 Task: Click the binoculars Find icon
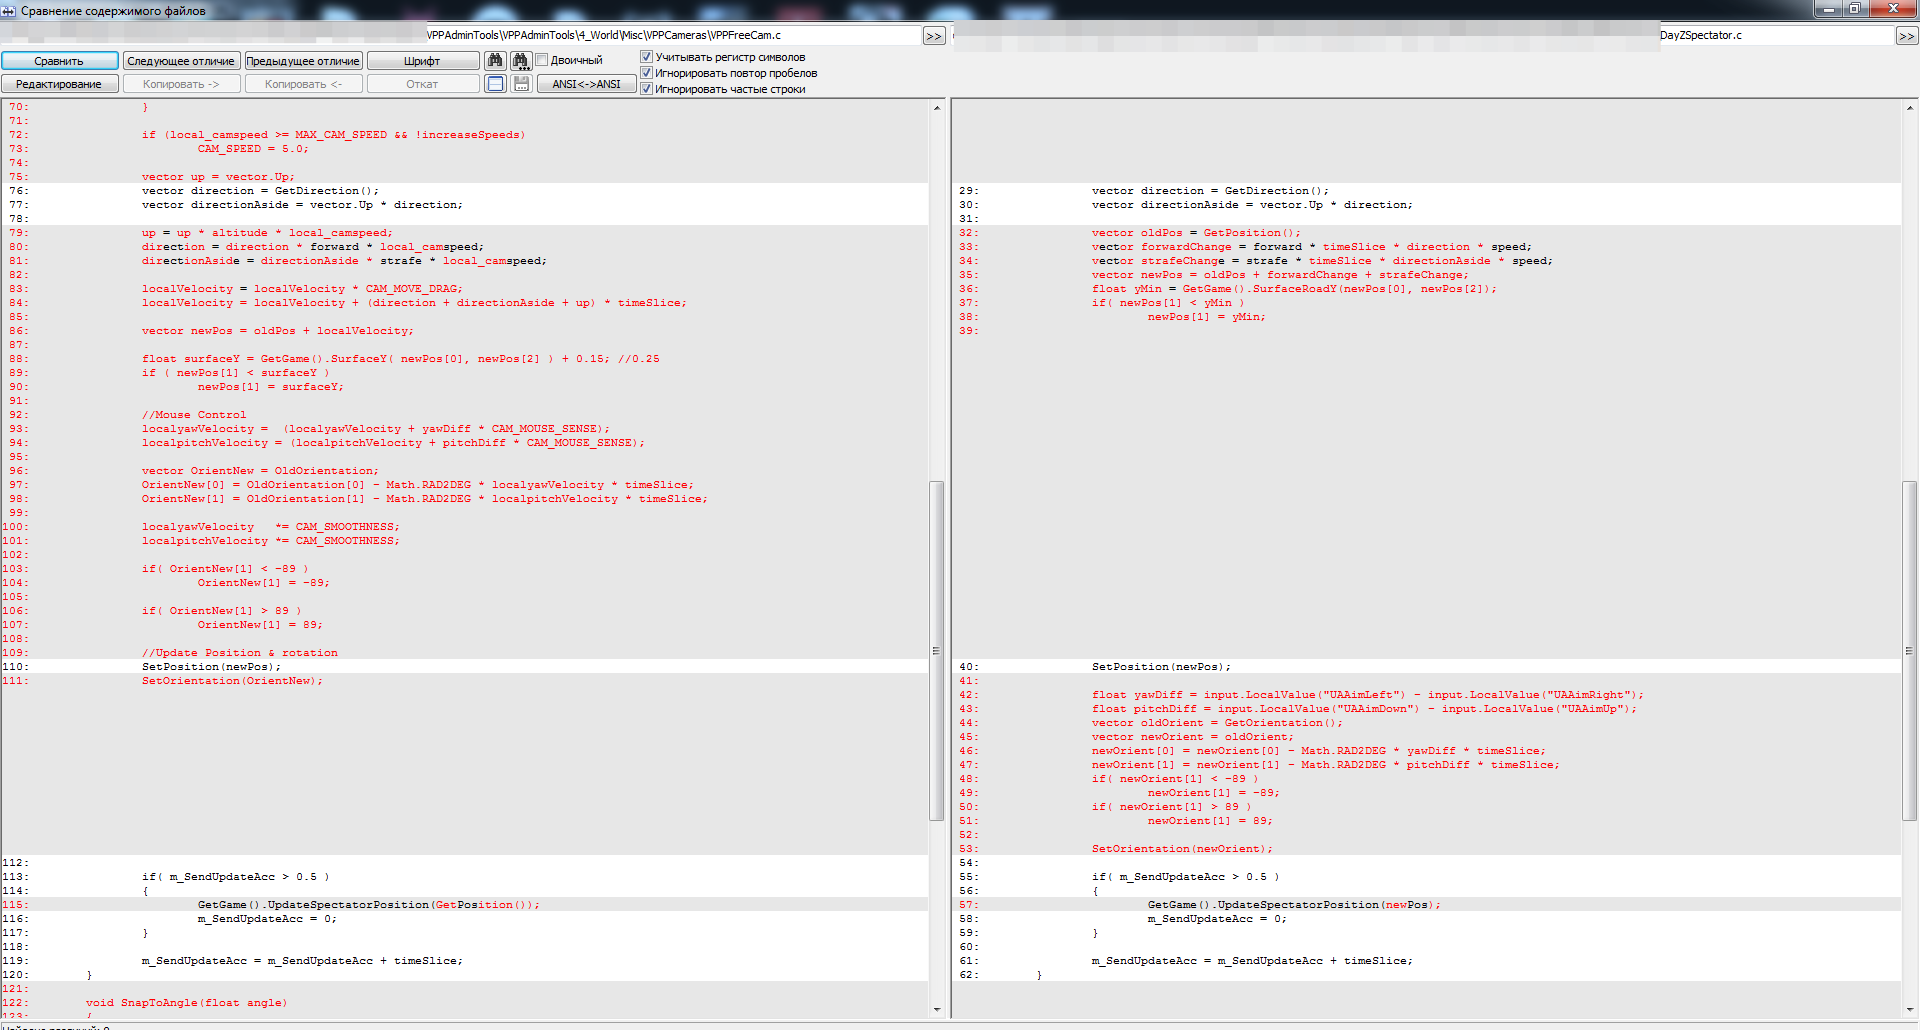tap(495, 61)
